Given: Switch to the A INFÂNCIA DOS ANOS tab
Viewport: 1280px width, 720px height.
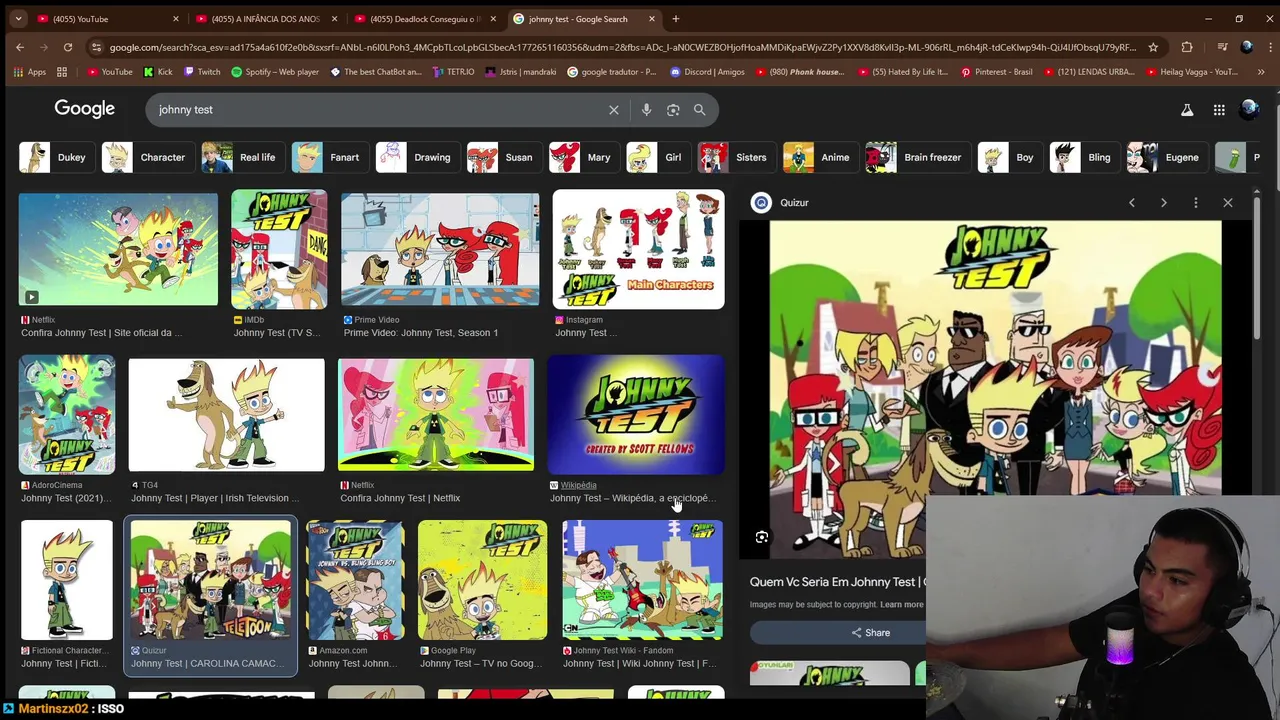Looking at the screenshot, I should point(265,19).
